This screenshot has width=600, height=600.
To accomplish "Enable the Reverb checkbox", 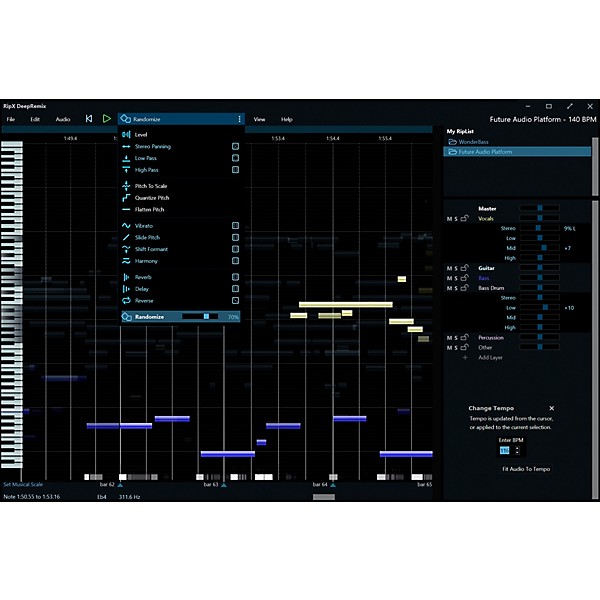I will pyautogui.click(x=235, y=277).
